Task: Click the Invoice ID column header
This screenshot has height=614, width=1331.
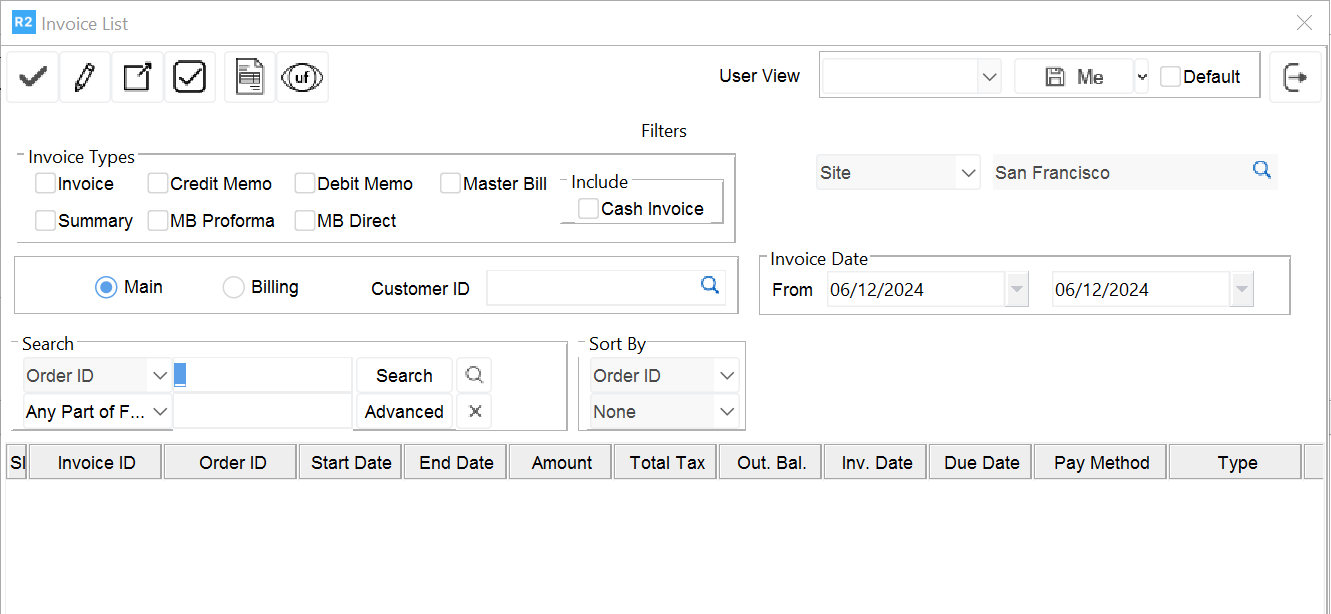Action: click(96, 463)
